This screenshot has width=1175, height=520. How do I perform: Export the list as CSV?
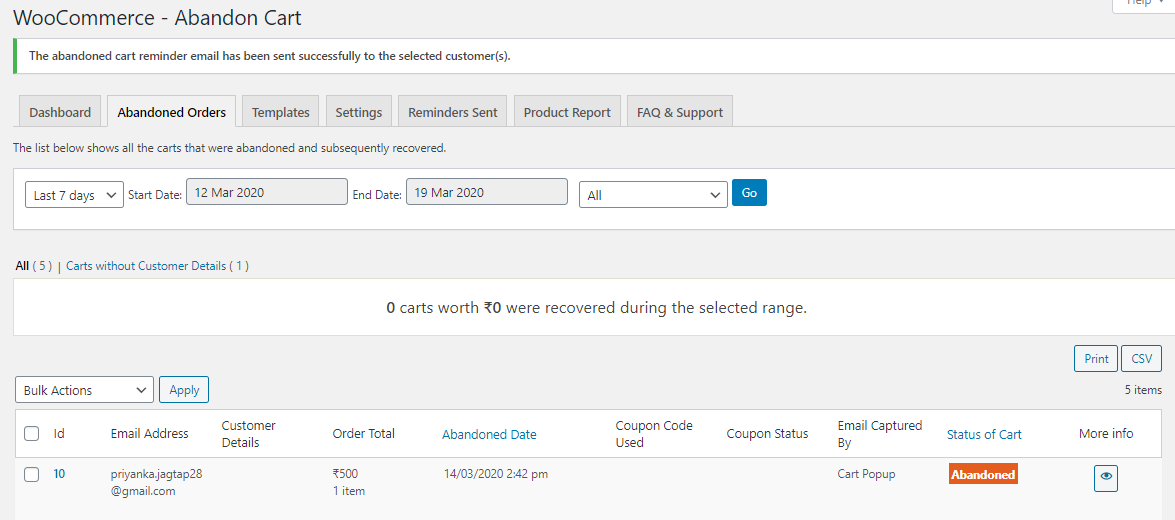(1141, 358)
